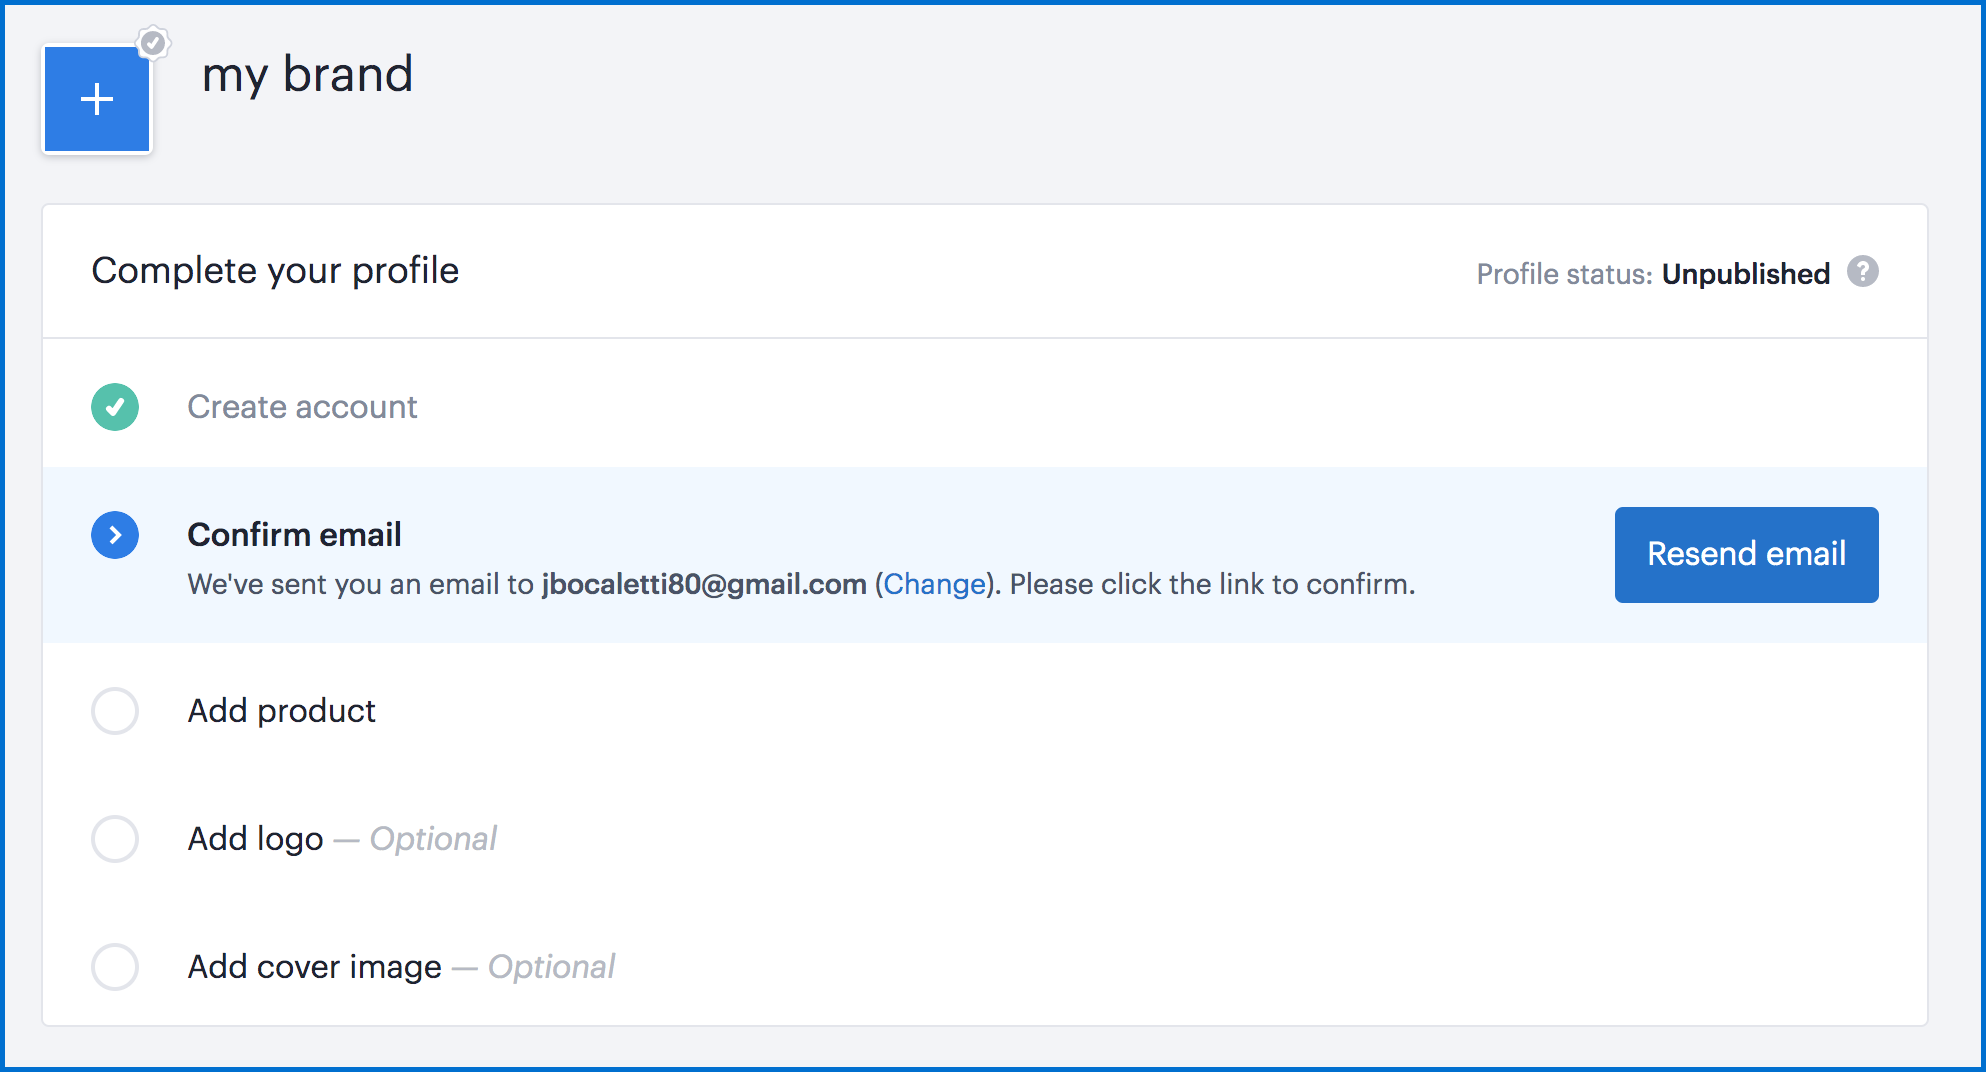The image size is (1986, 1072).
Task: Click the Unpublished profile status text
Action: click(x=1745, y=274)
